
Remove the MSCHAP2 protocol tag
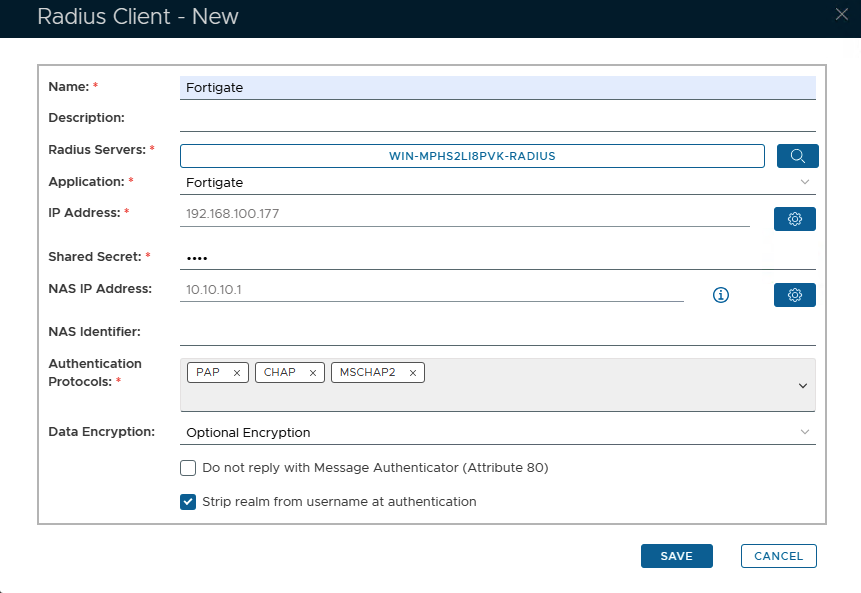(x=413, y=373)
